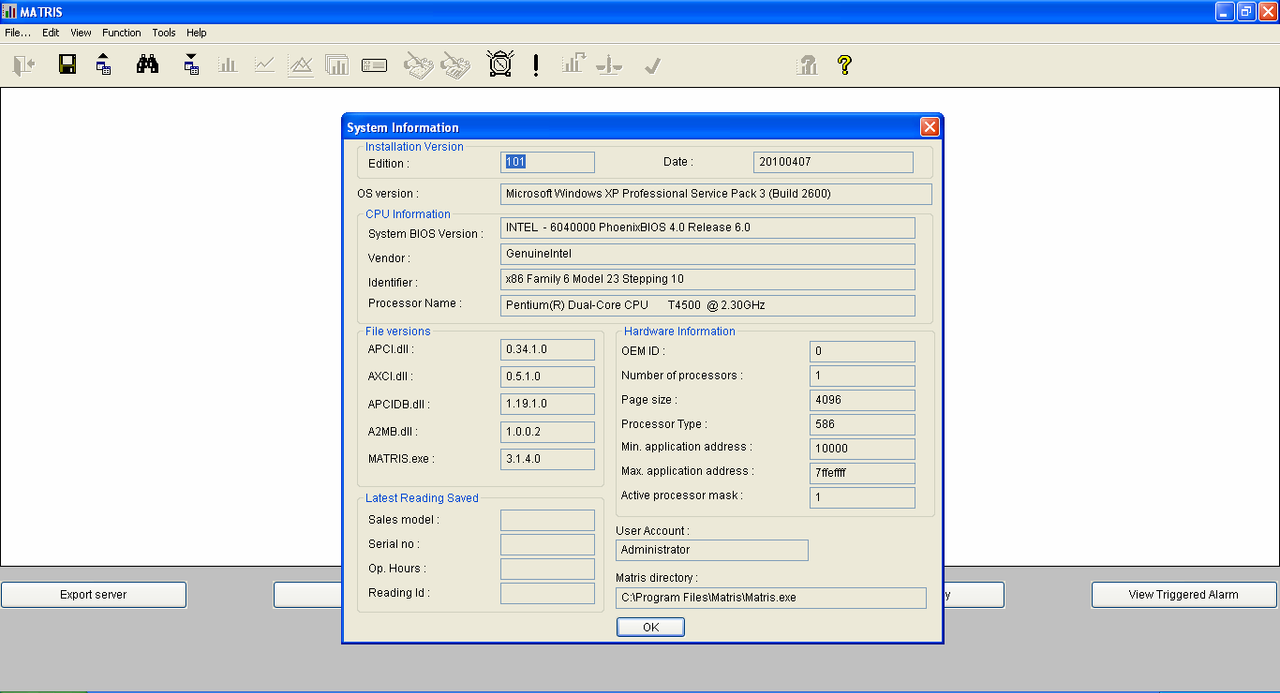Click the floppy disk save icon
The width and height of the screenshot is (1280, 693).
67,65
